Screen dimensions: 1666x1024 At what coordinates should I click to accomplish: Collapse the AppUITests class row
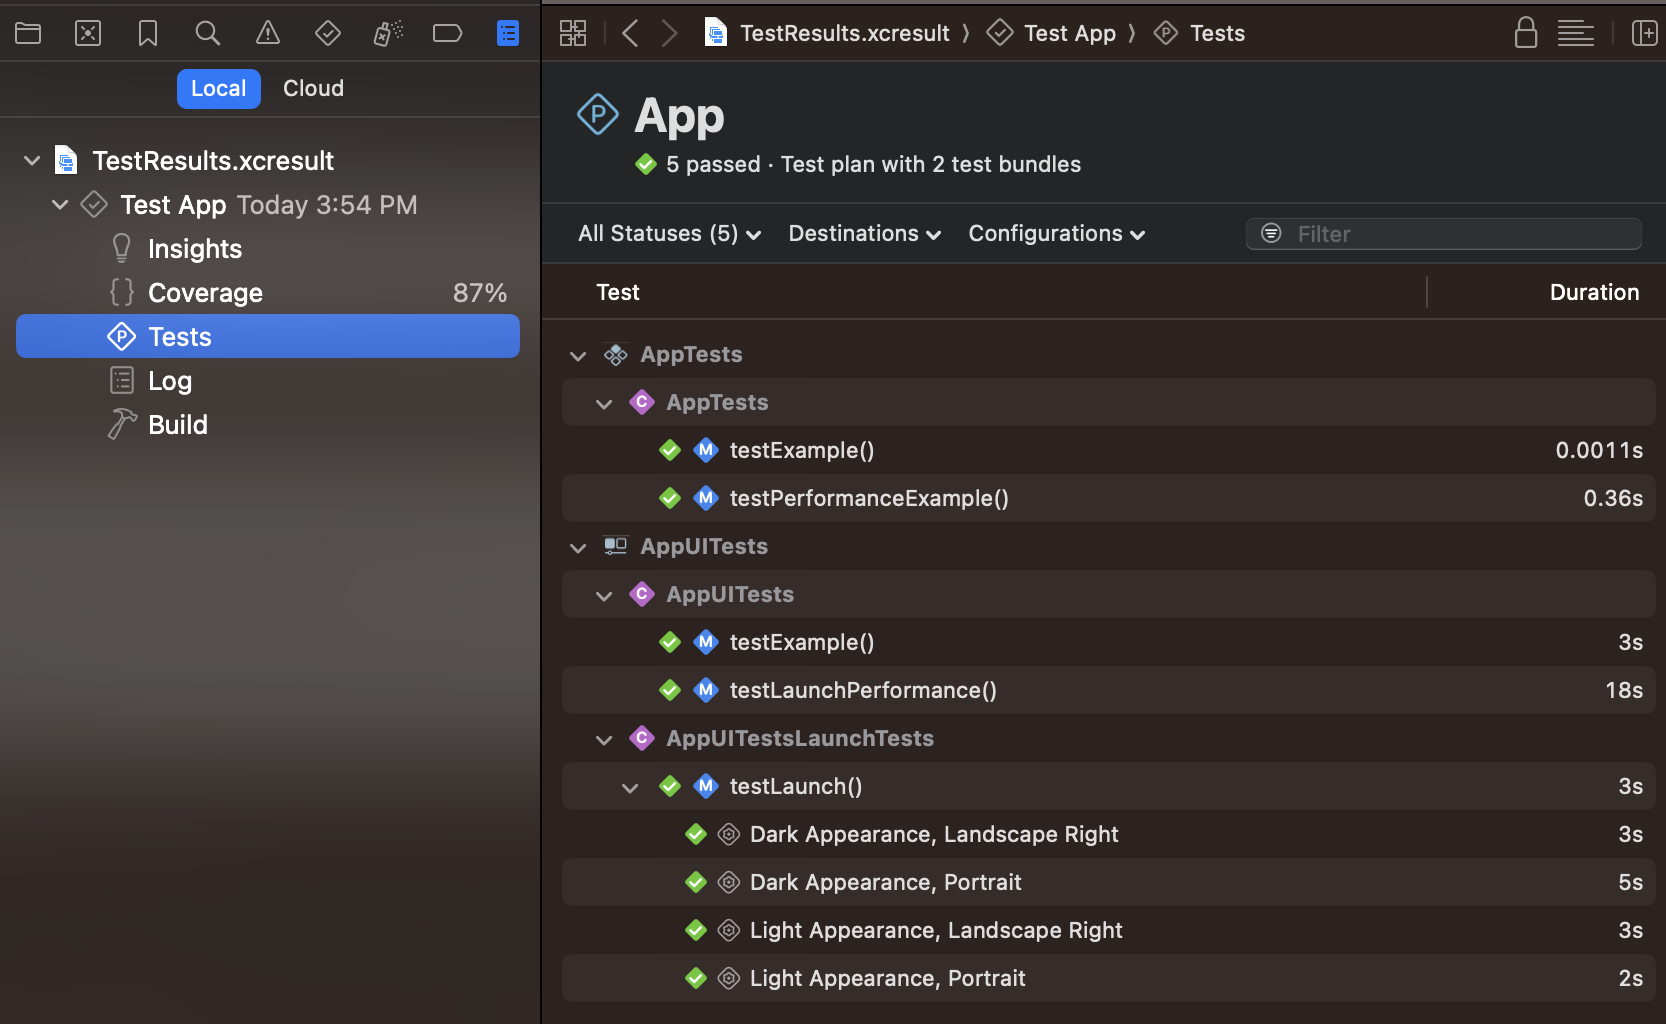(604, 595)
